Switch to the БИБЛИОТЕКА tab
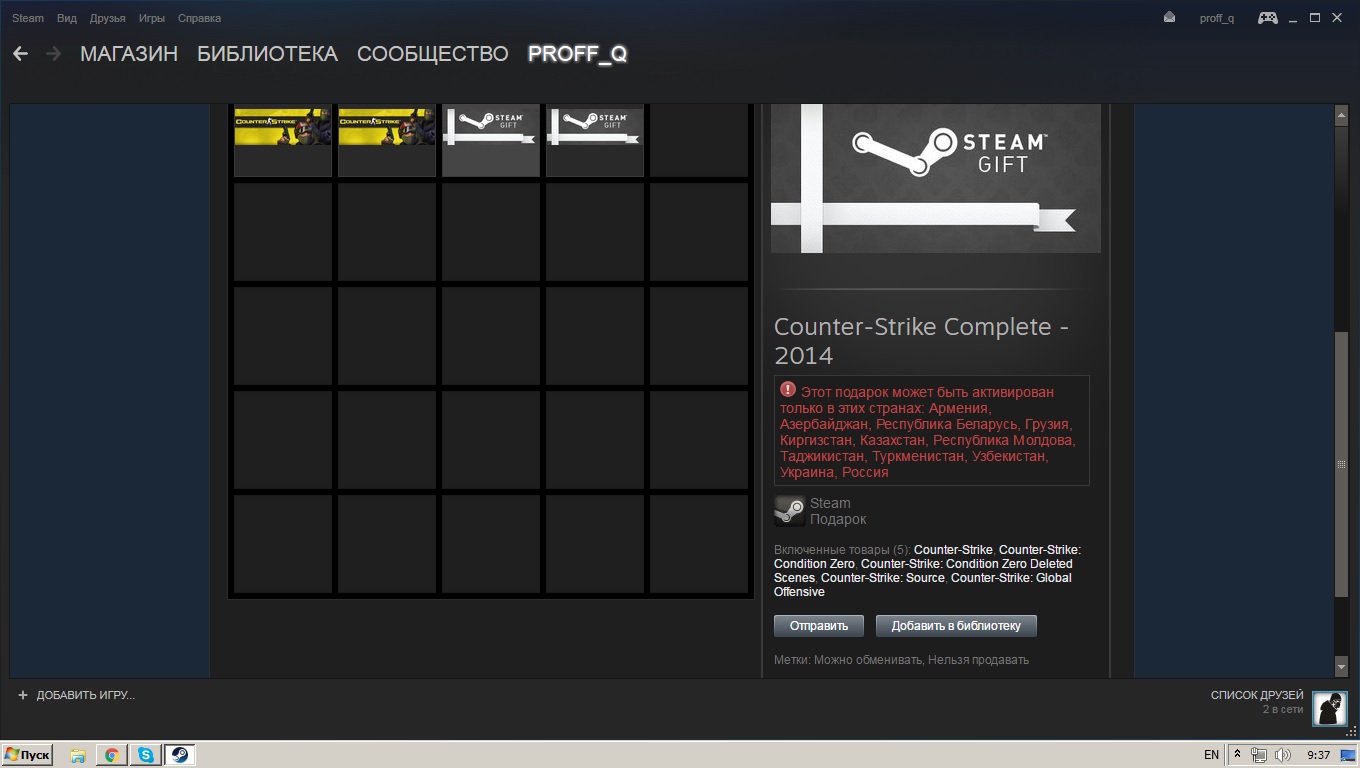This screenshot has height=768, width=1360. (267, 54)
